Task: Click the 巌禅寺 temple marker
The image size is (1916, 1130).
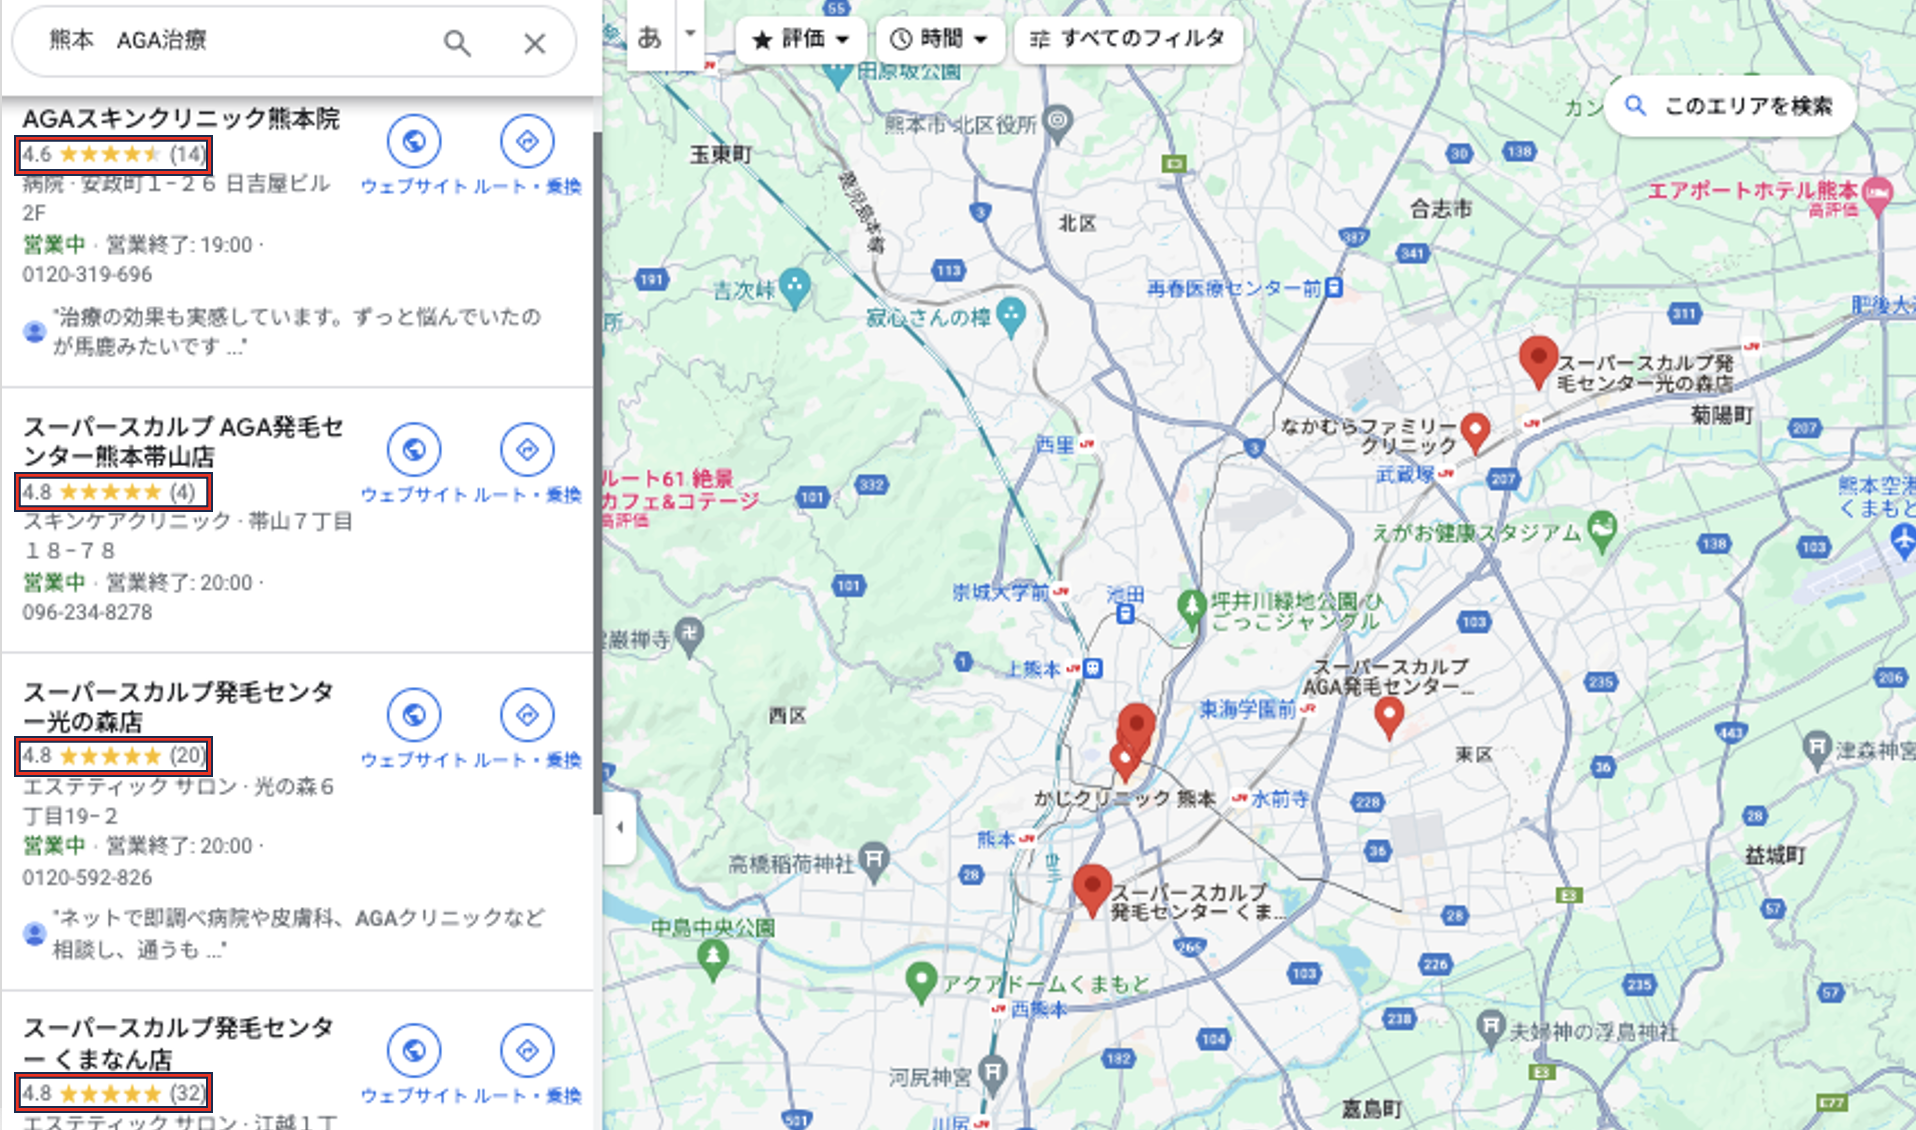Action: [690, 636]
